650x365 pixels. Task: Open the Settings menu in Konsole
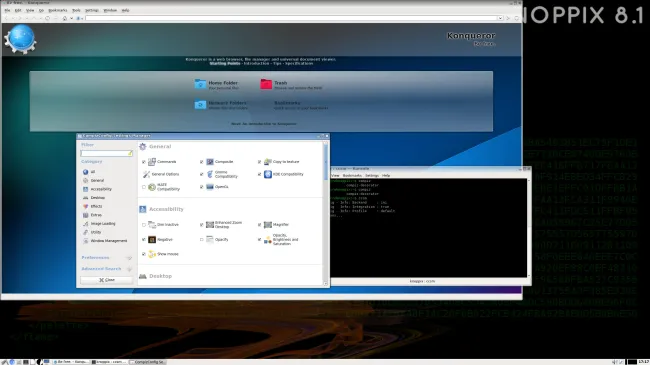(372, 175)
